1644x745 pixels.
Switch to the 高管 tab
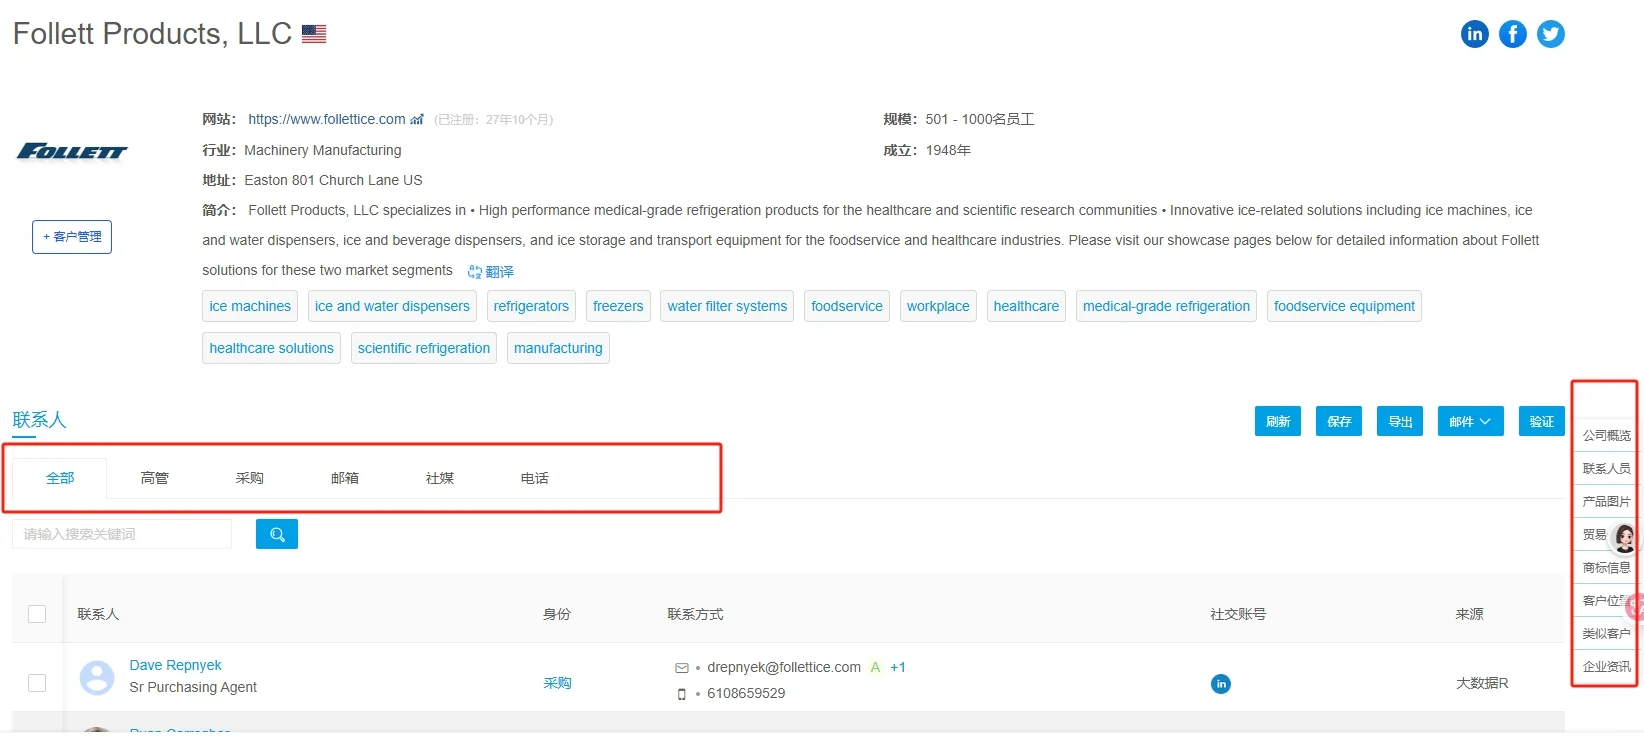click(x=155, y=478)
